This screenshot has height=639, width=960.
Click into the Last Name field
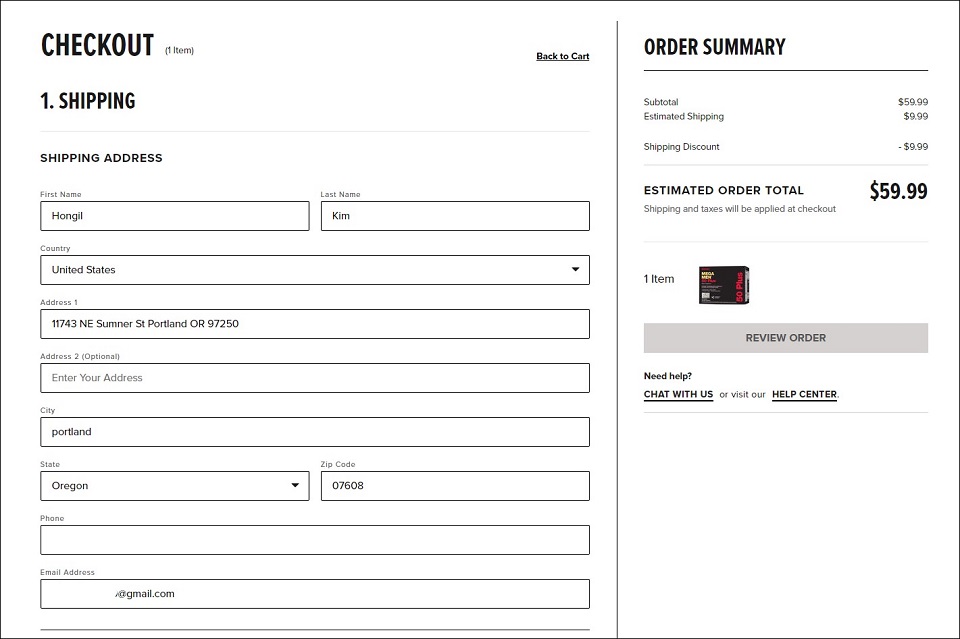pos(454,216)
